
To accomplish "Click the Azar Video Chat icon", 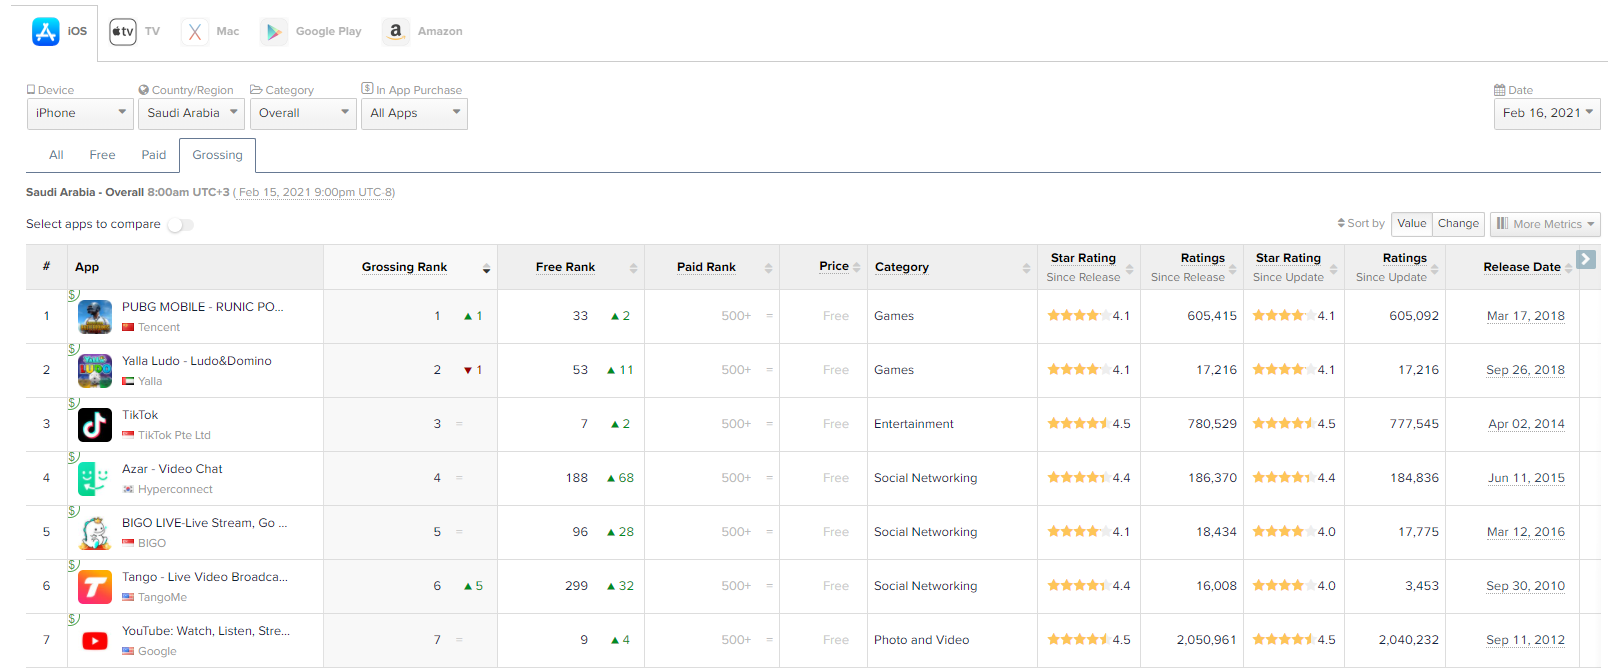I will (x=95, y=479).
